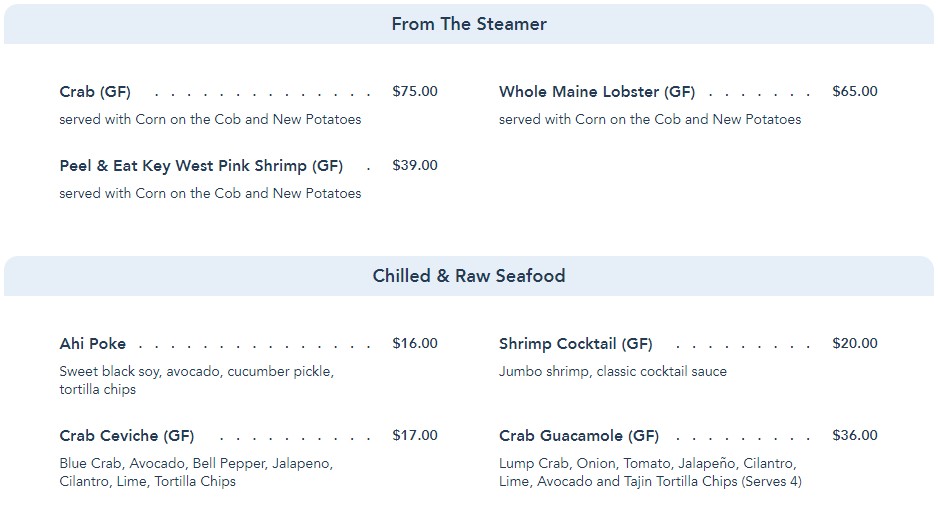Image resolution: width=938 pixels, height=520 pixels.
Task: Click the $65.00 lobster price
Action: [855, 91]
